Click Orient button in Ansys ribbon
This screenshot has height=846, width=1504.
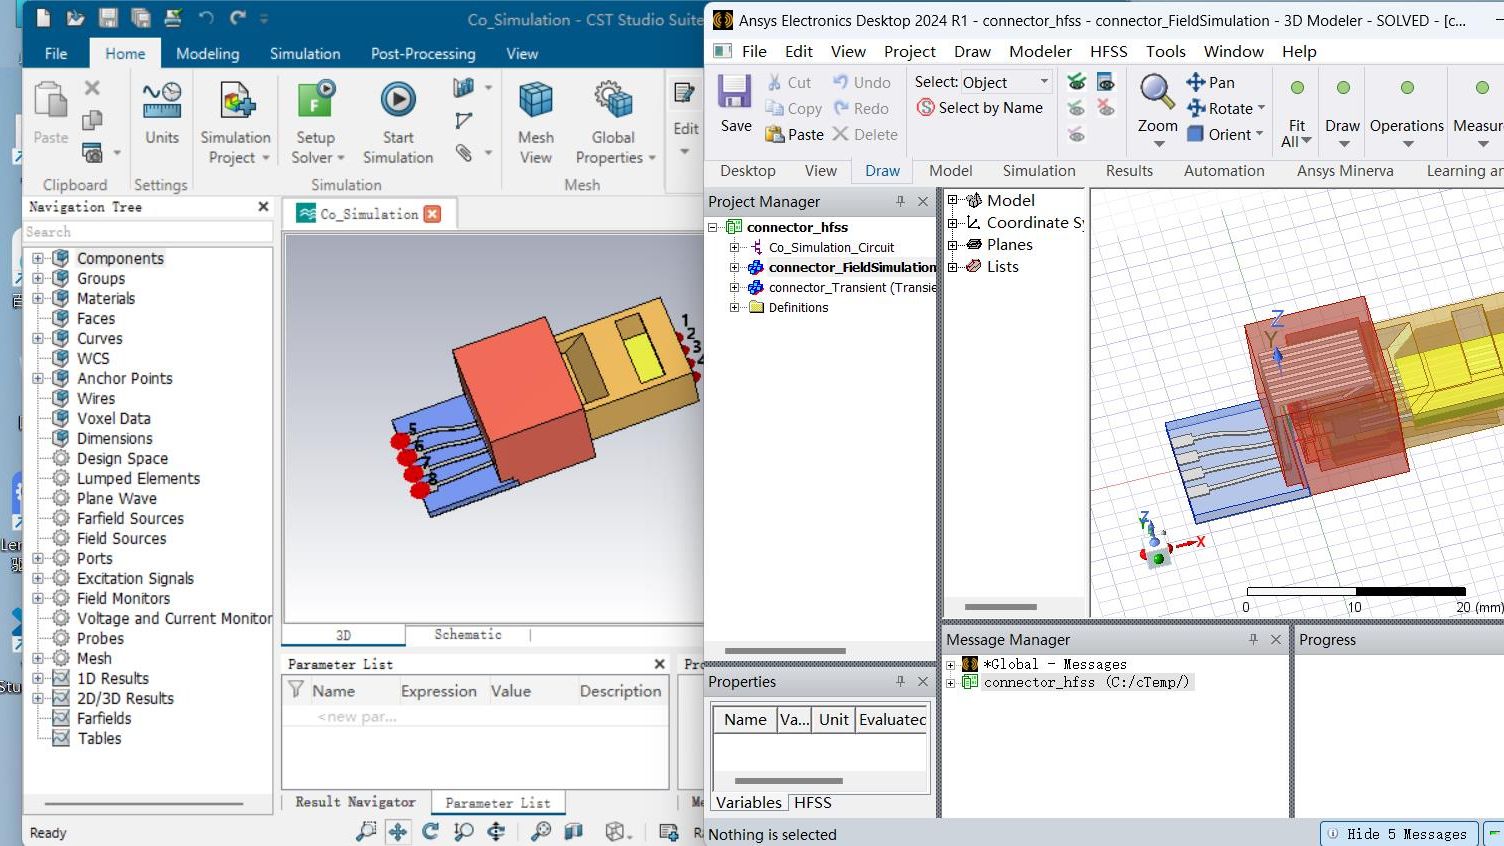point(1224,134)
